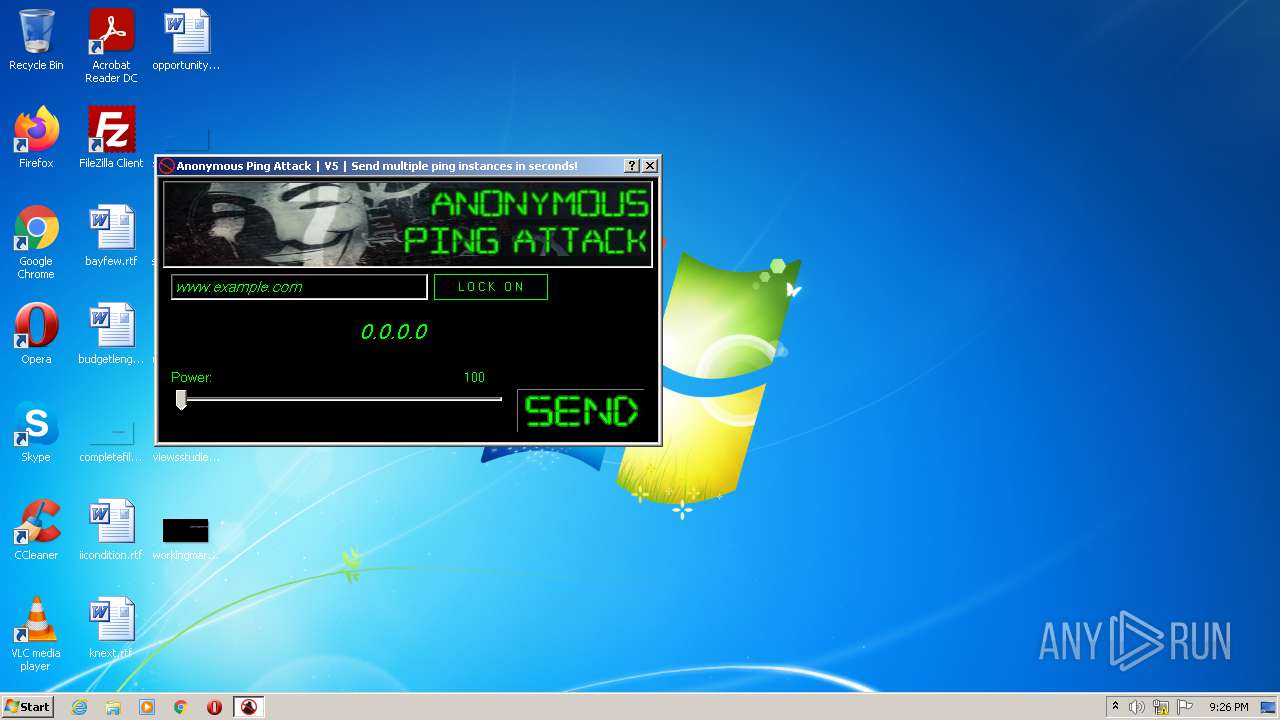The height and width of the screenshot is (720, 1280).
Task: Click the network tray icon
Action: pos(1161,707)
